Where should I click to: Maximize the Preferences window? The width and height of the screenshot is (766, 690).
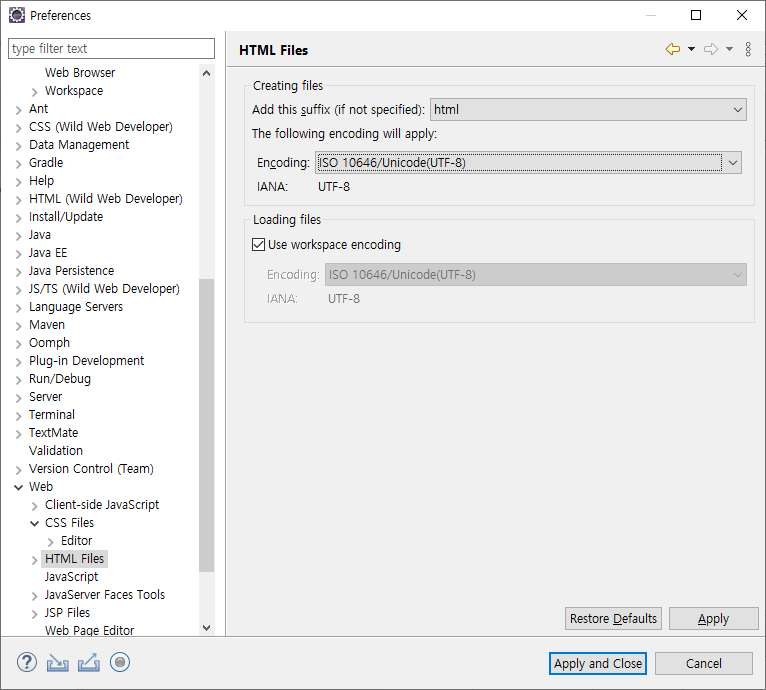(696, 15)
